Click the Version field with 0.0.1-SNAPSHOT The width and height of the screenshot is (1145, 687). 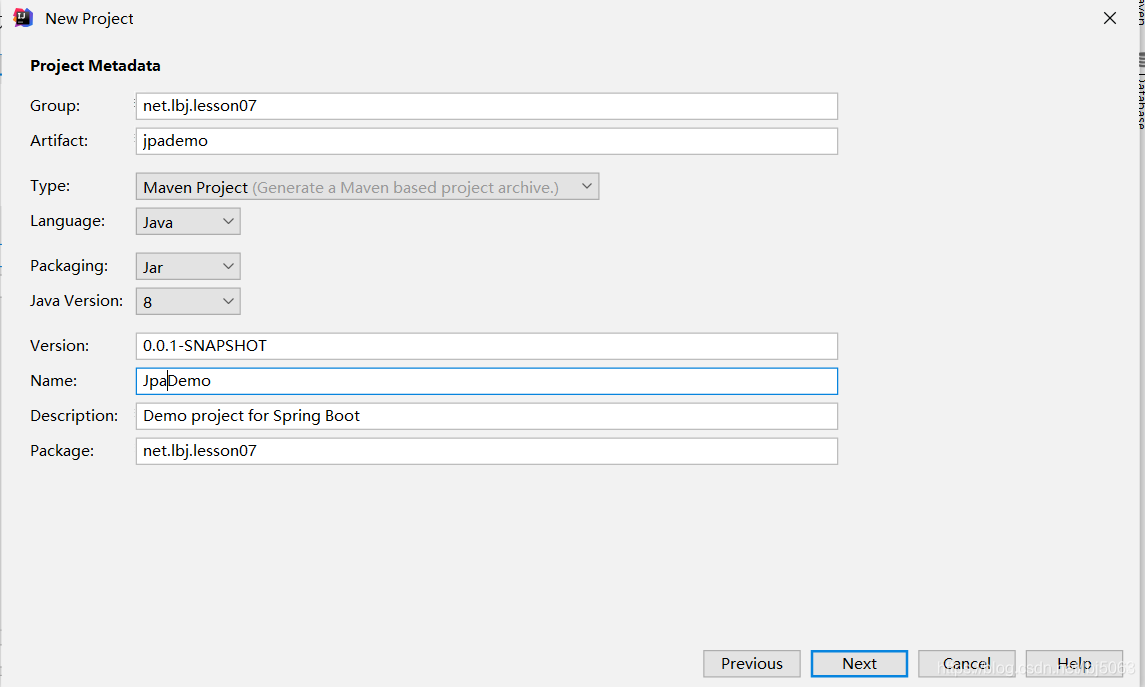(486, 346)
